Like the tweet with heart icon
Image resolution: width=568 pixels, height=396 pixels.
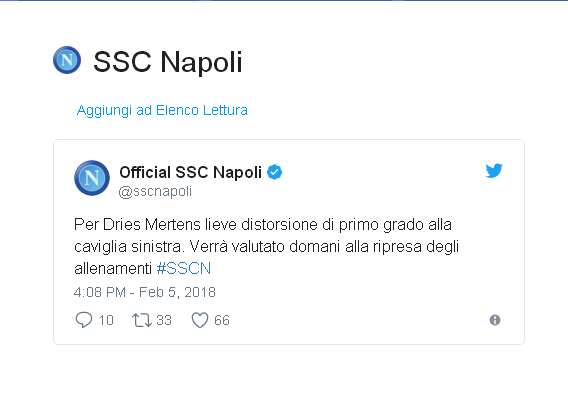pos(200,320)
